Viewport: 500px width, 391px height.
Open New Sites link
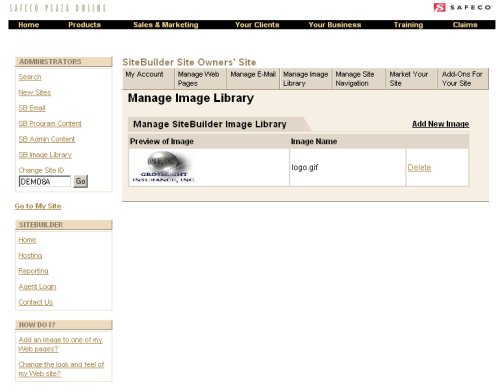[x=35, y=92]
